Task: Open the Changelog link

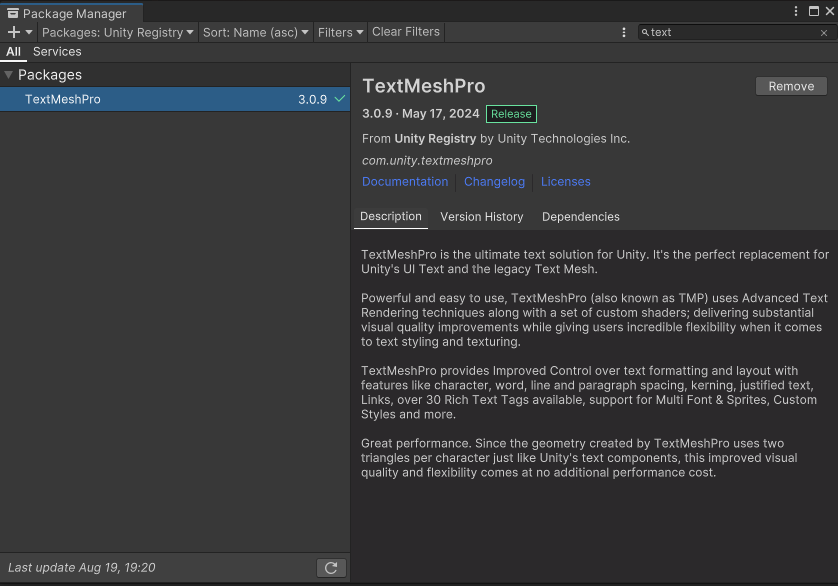Action: (x=494, y=182)
